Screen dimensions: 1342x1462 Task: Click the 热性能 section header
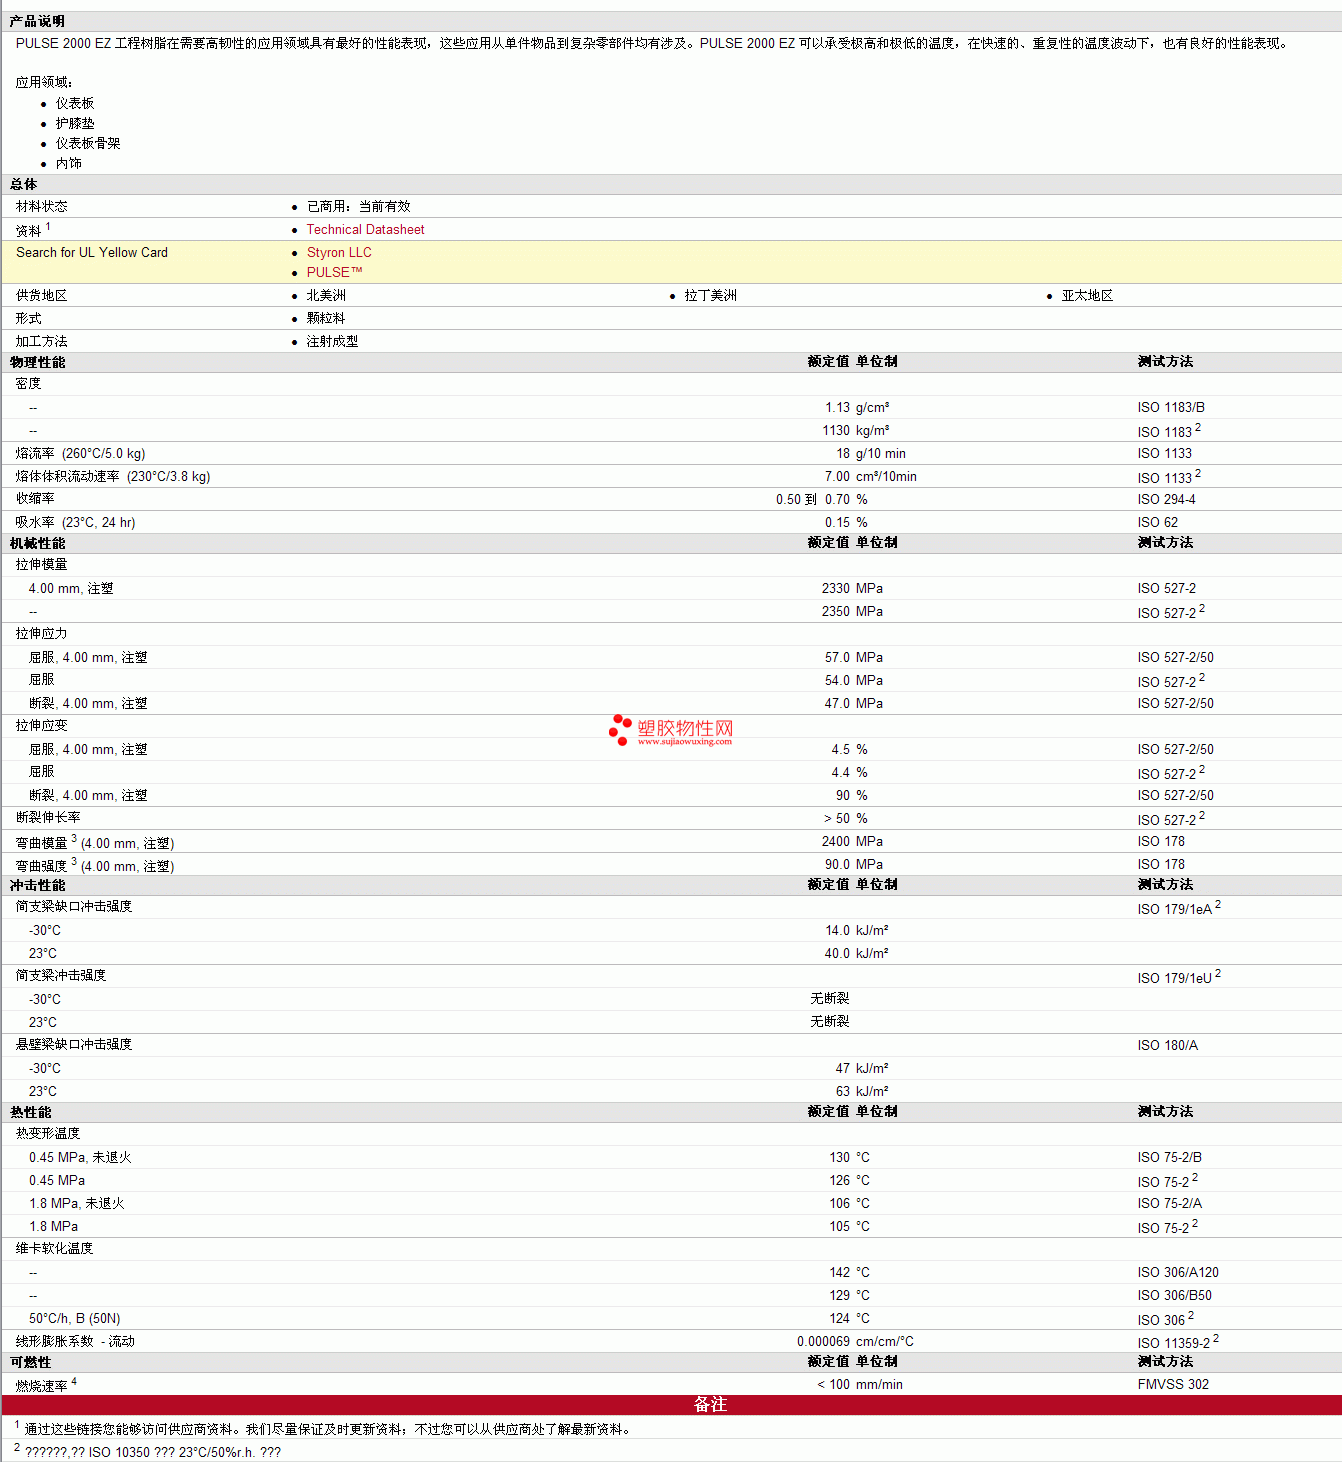click(x=31, y=1112)
